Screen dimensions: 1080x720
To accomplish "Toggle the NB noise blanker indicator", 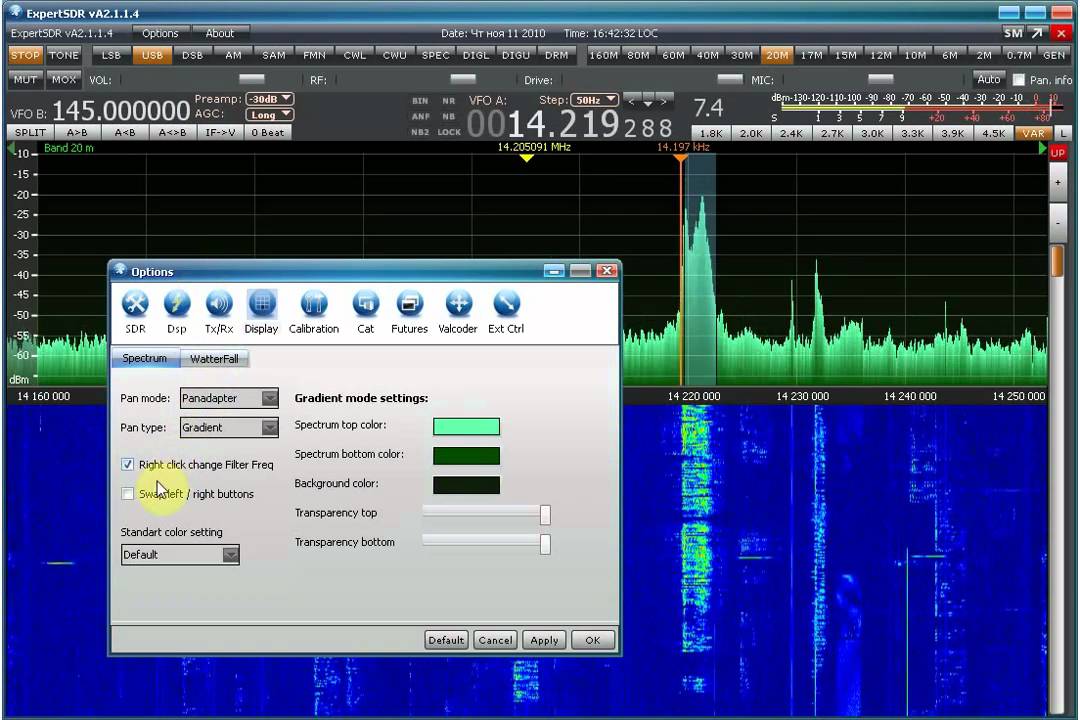I will coord(449,116).
